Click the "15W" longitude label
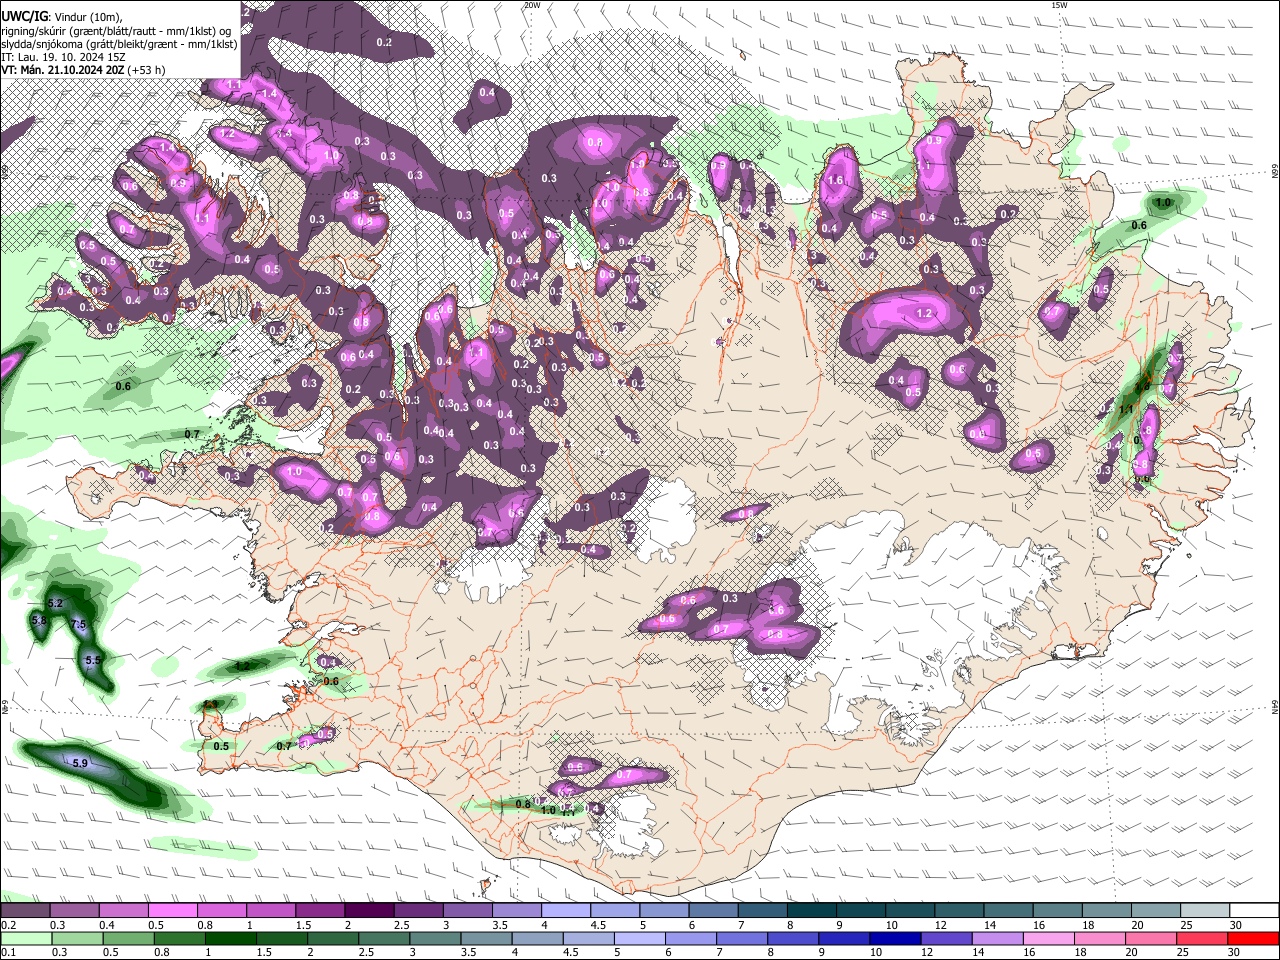 tap(1060, 5)
